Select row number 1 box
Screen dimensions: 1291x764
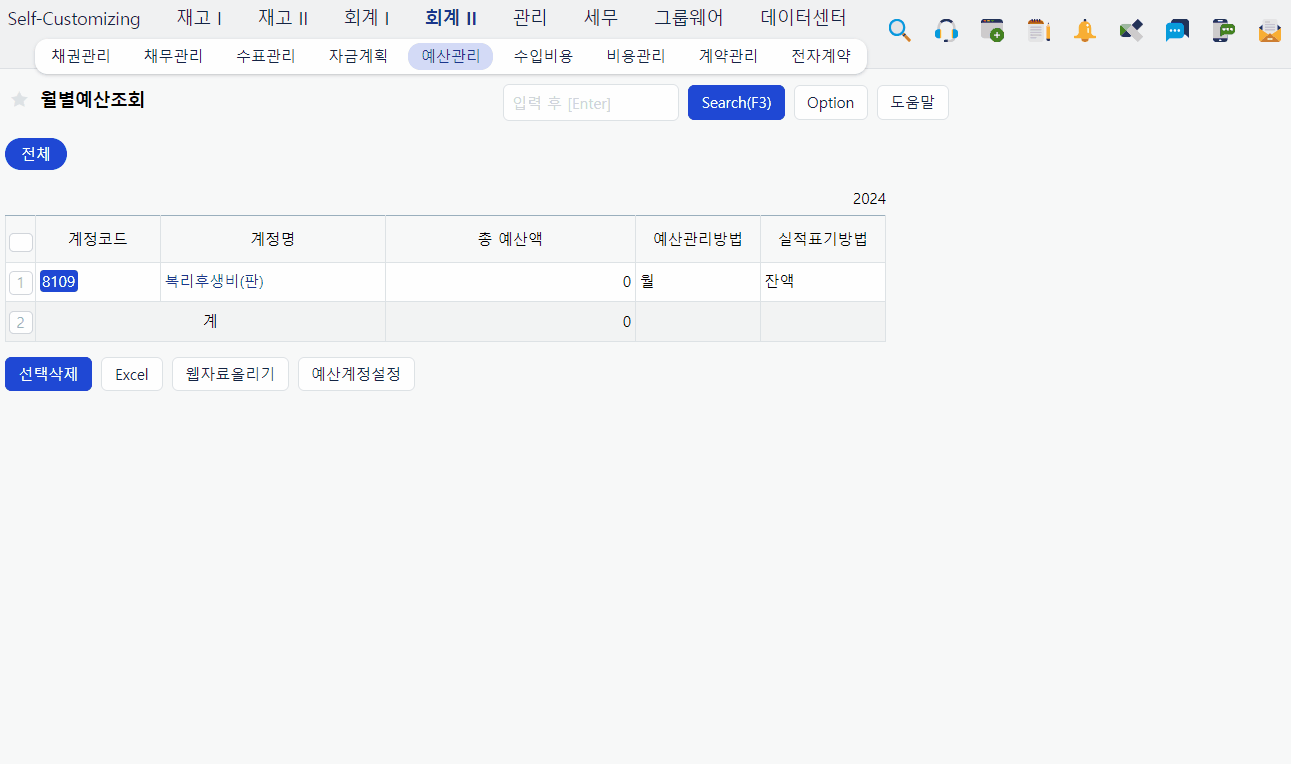coord(21,283)
